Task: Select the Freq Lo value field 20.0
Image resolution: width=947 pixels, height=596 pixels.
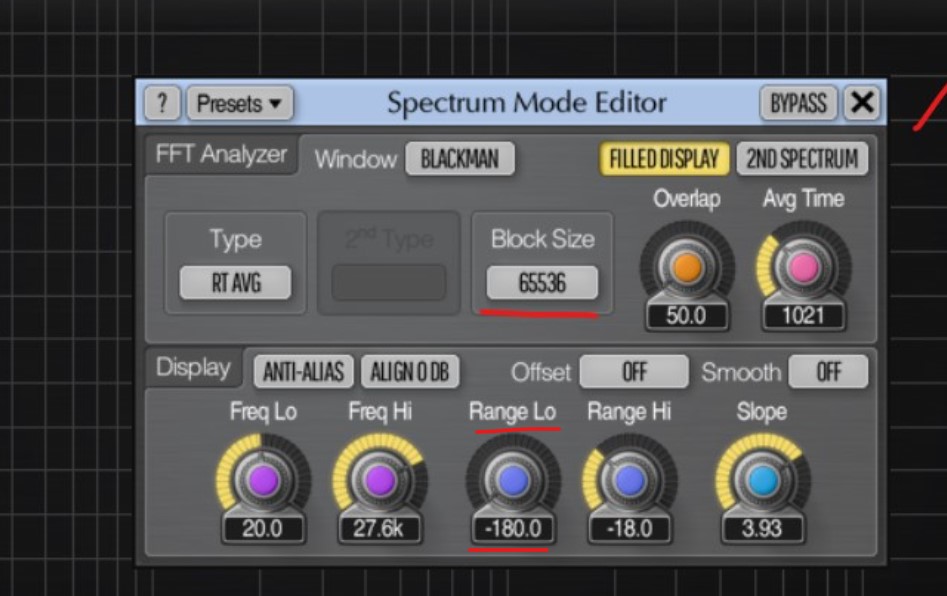Action: tap(263, 529)
